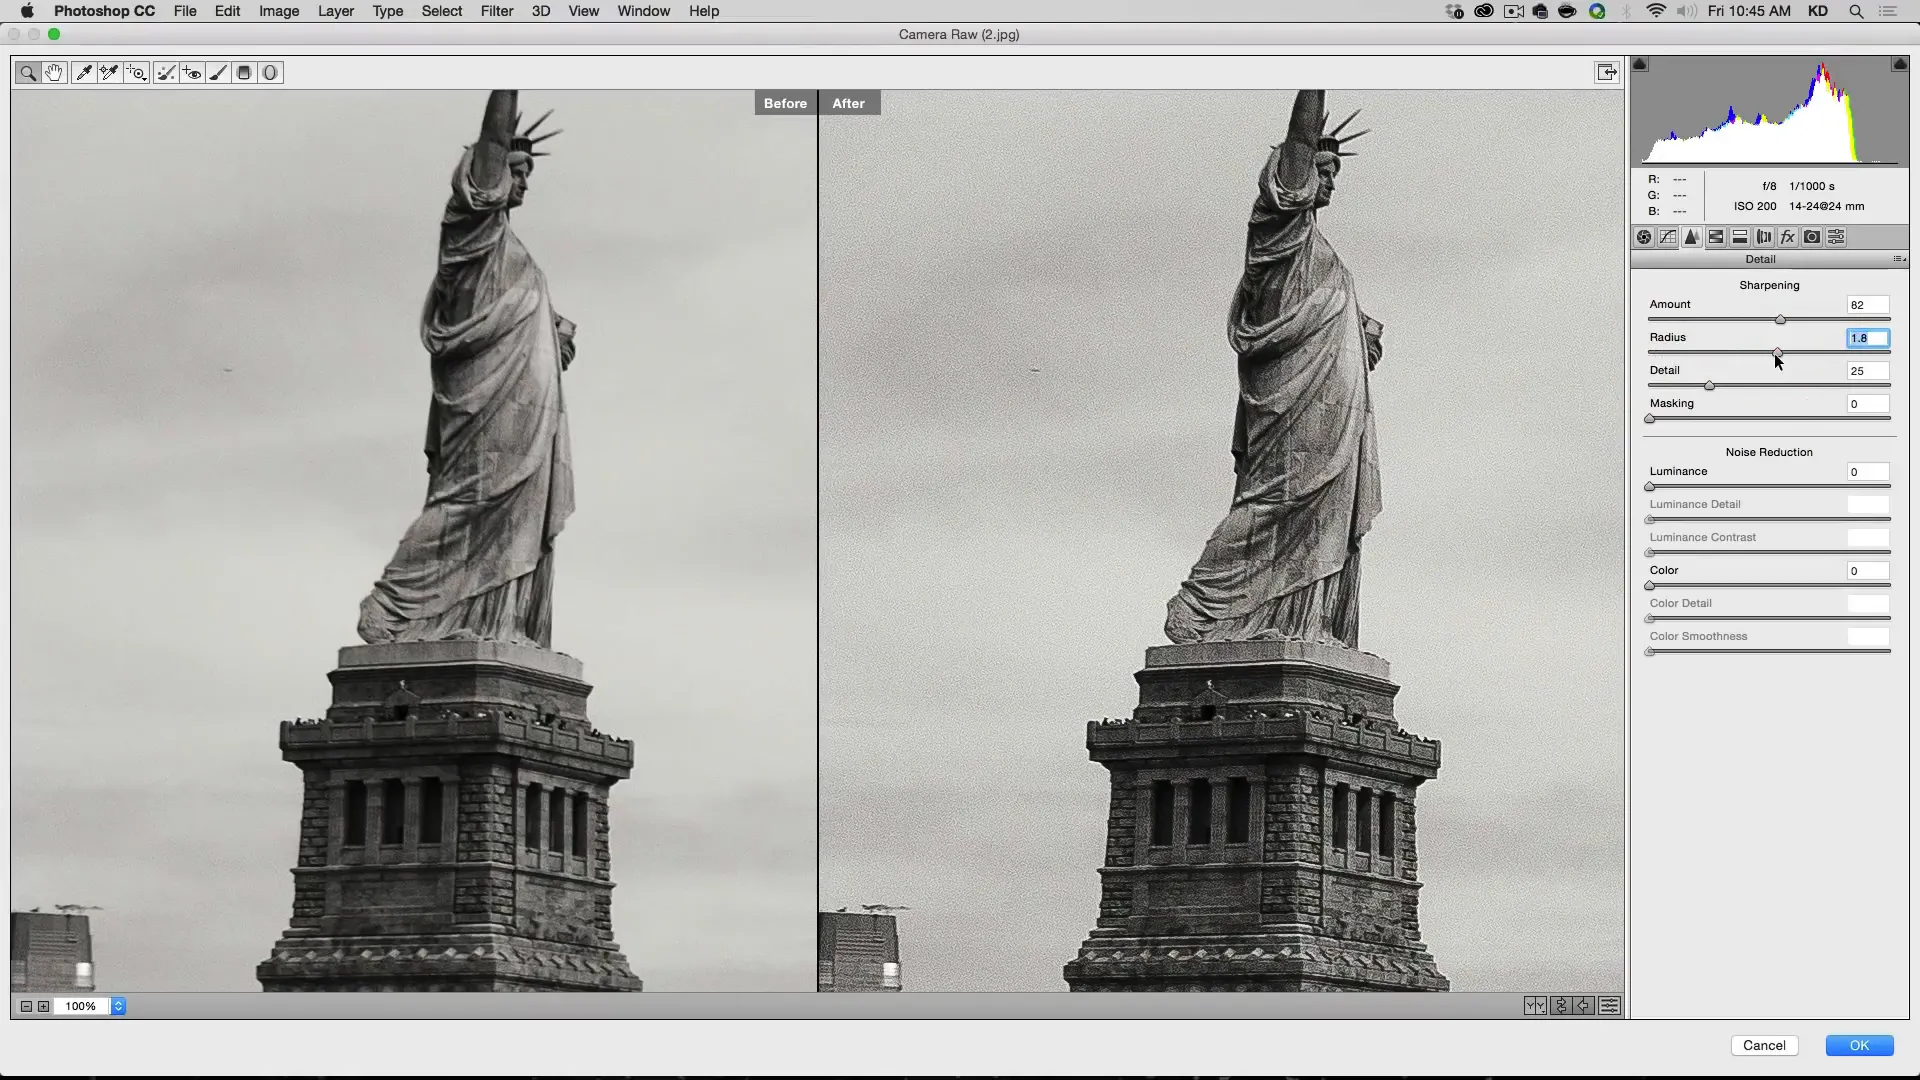Click the OK button

pyautogui.click(x=1859, y=1045)
